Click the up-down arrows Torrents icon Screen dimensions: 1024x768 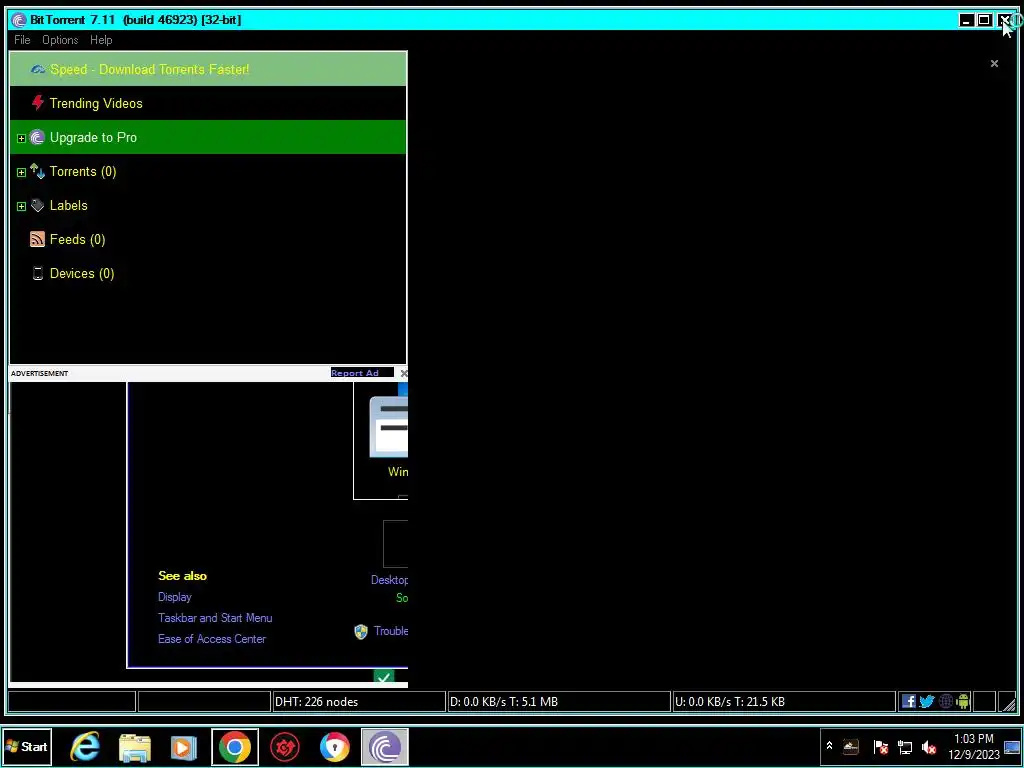point(38,171)
